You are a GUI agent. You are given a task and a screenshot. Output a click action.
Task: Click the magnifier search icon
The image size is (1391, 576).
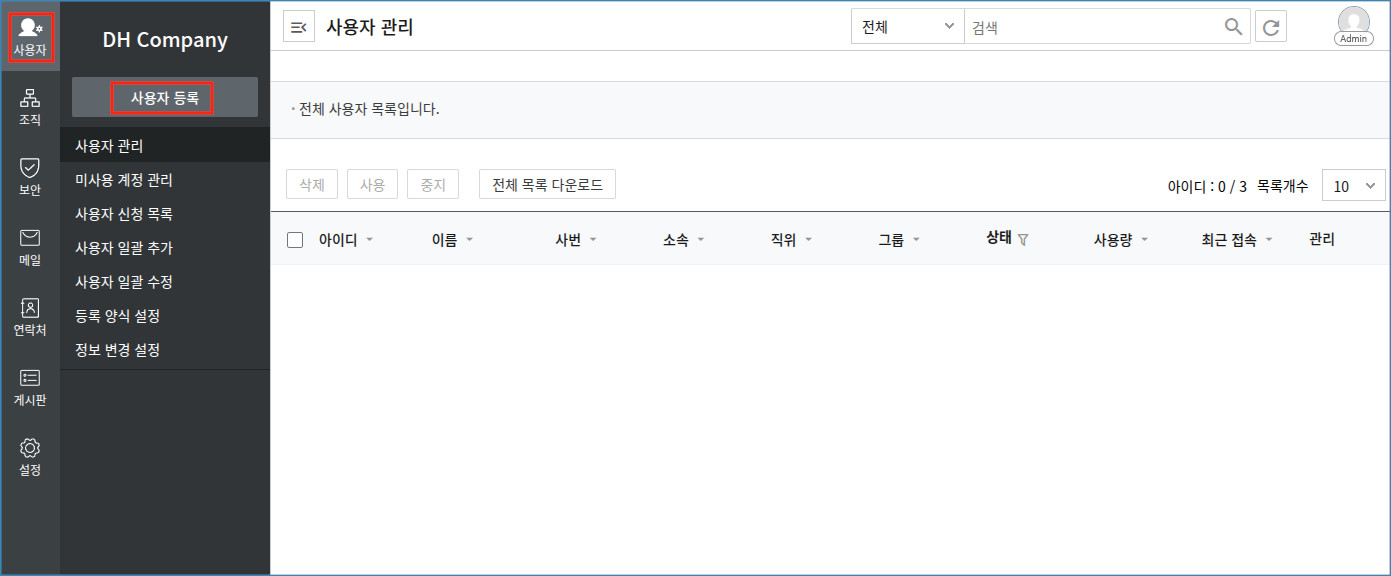click(1234, 27)
